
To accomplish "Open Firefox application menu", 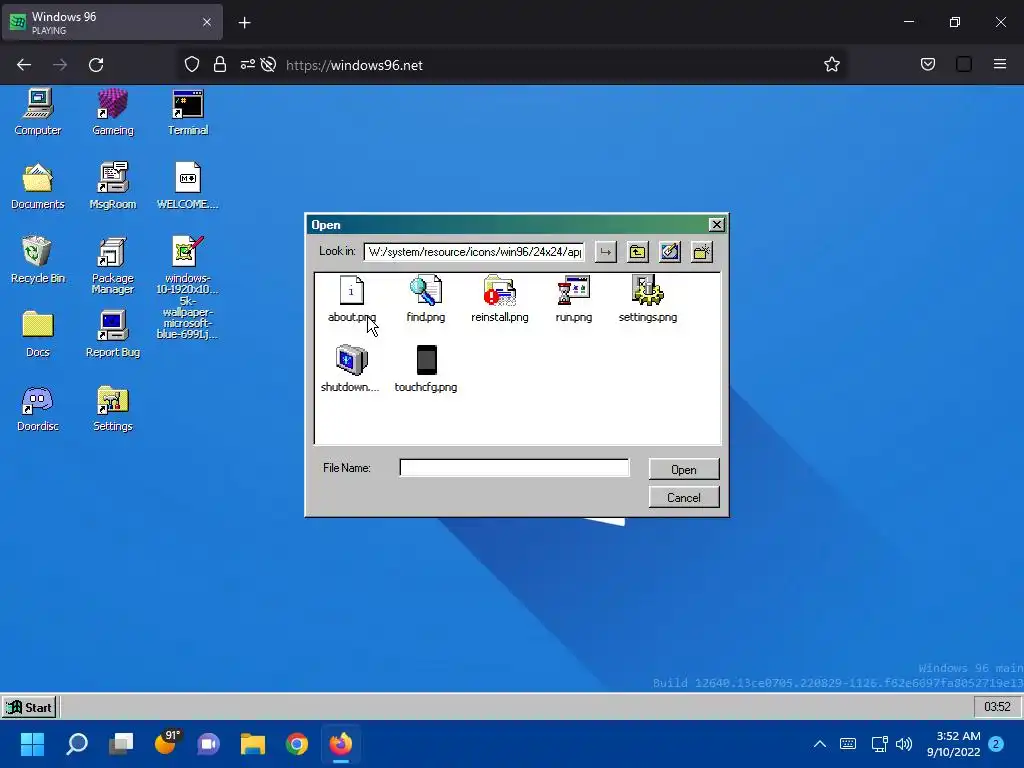I will point(1000,64).
